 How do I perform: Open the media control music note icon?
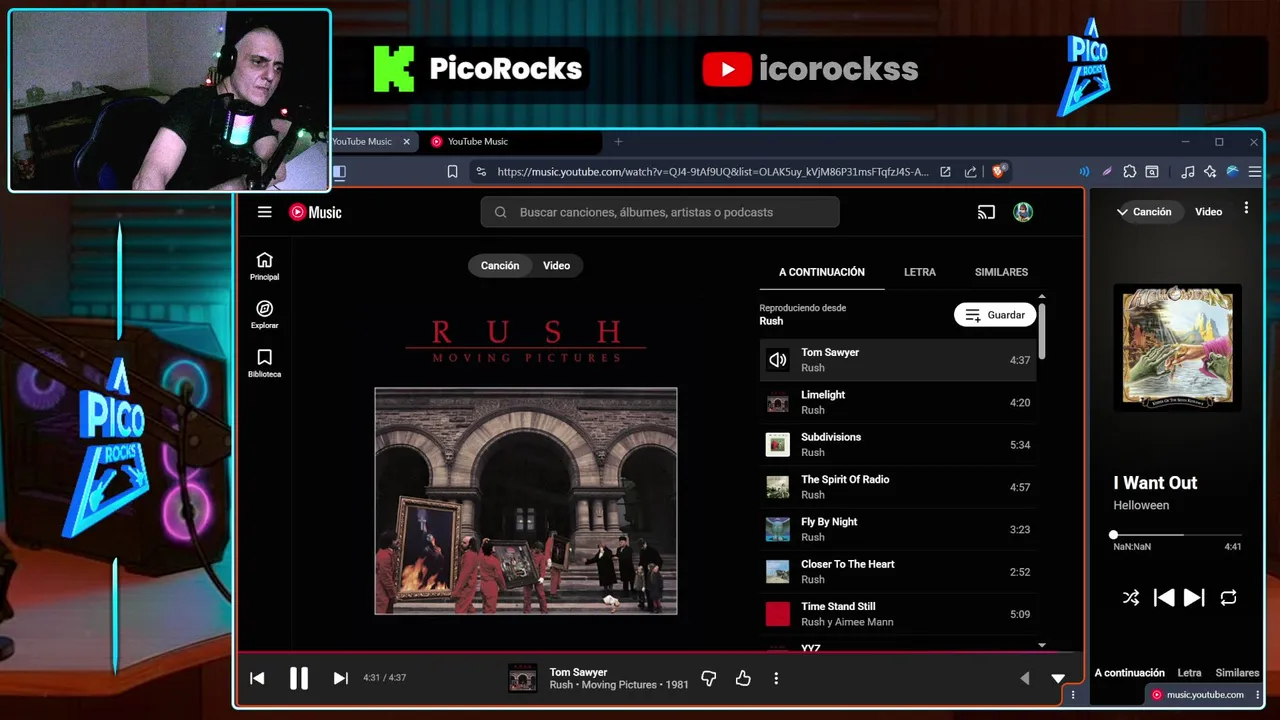tap(1187, 172)
